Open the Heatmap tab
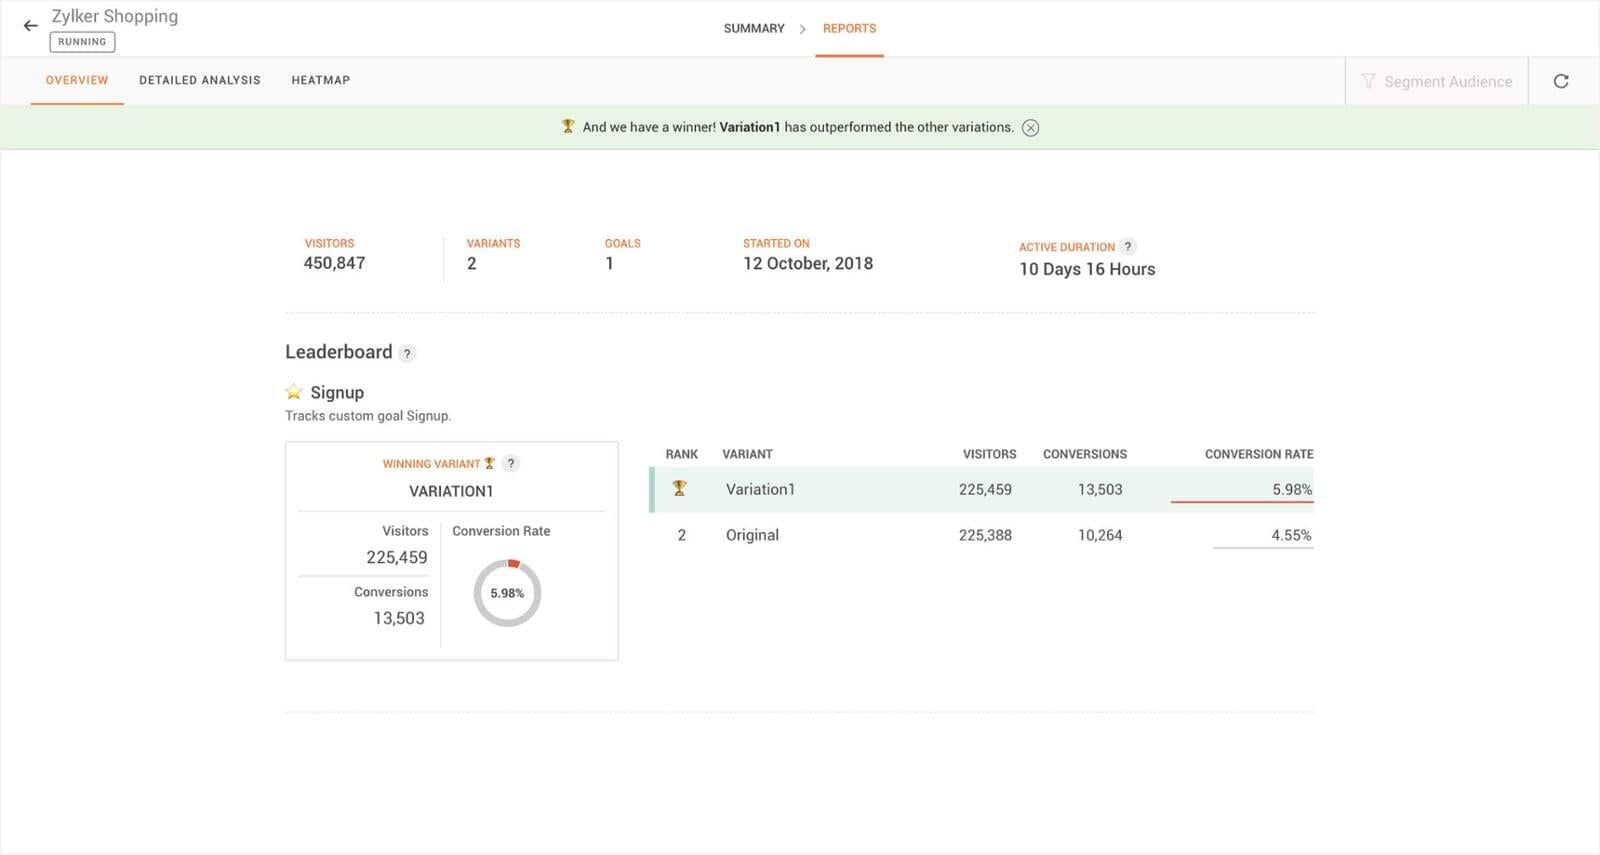 (x=320, y=80)
